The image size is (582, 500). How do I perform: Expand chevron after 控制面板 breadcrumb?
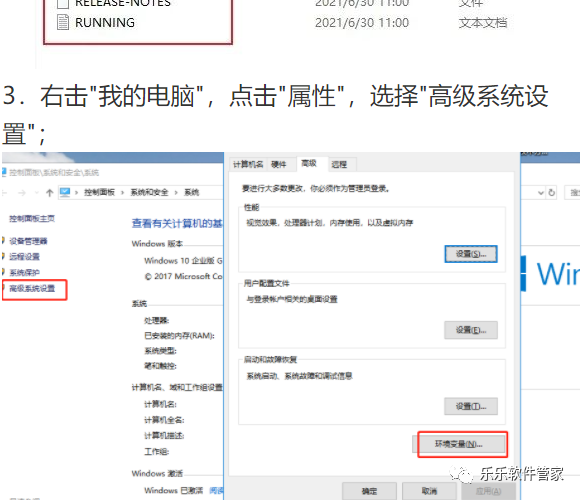click(122, 192)
